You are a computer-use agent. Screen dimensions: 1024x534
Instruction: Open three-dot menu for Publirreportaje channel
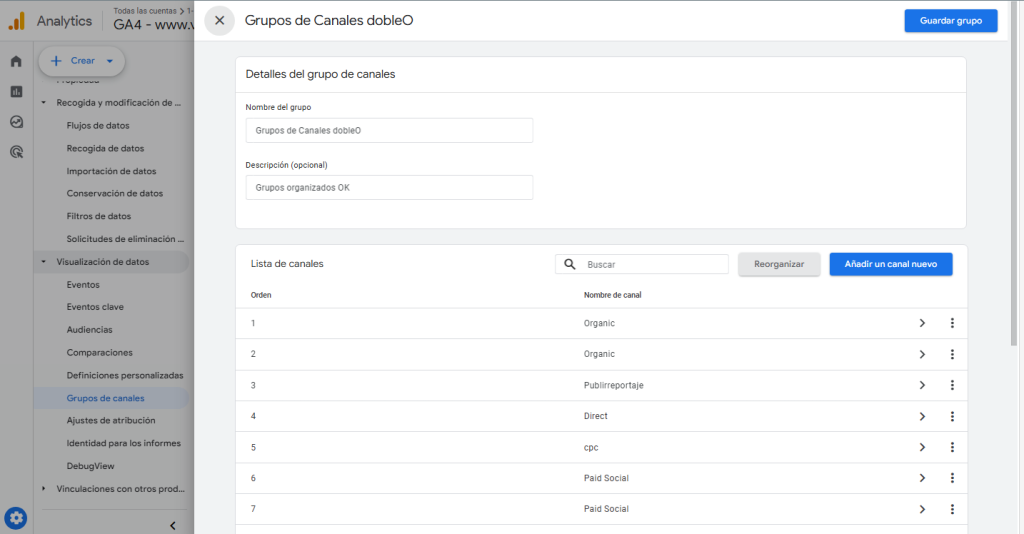click(x=952, y=385)
